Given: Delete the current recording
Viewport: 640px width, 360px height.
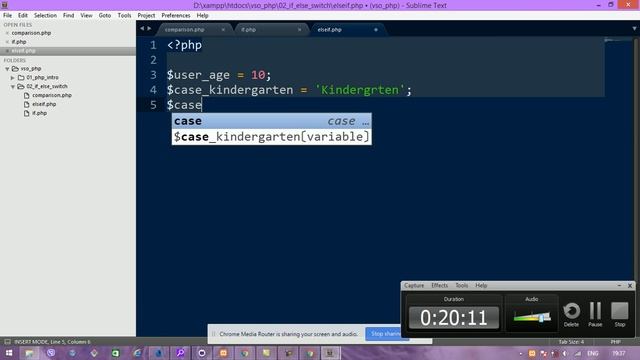Looking at the screenshot, I should [x=571, y=314].
